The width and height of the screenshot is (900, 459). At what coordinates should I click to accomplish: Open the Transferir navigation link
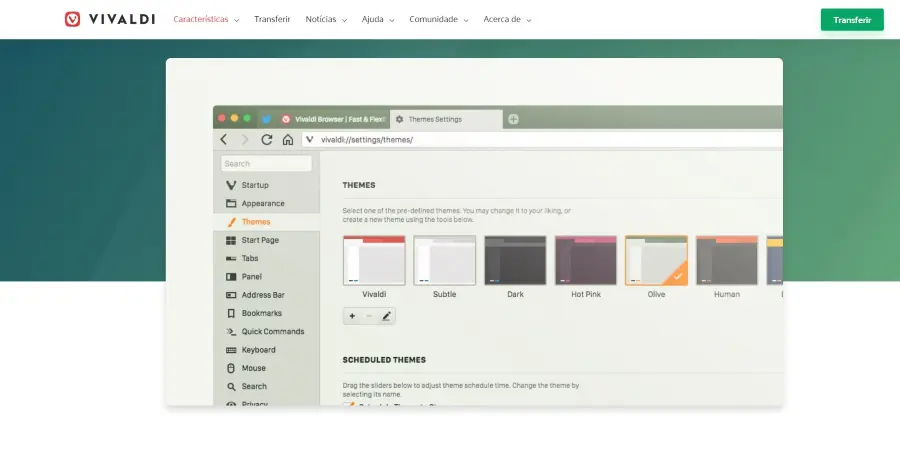tap(272, 19)
